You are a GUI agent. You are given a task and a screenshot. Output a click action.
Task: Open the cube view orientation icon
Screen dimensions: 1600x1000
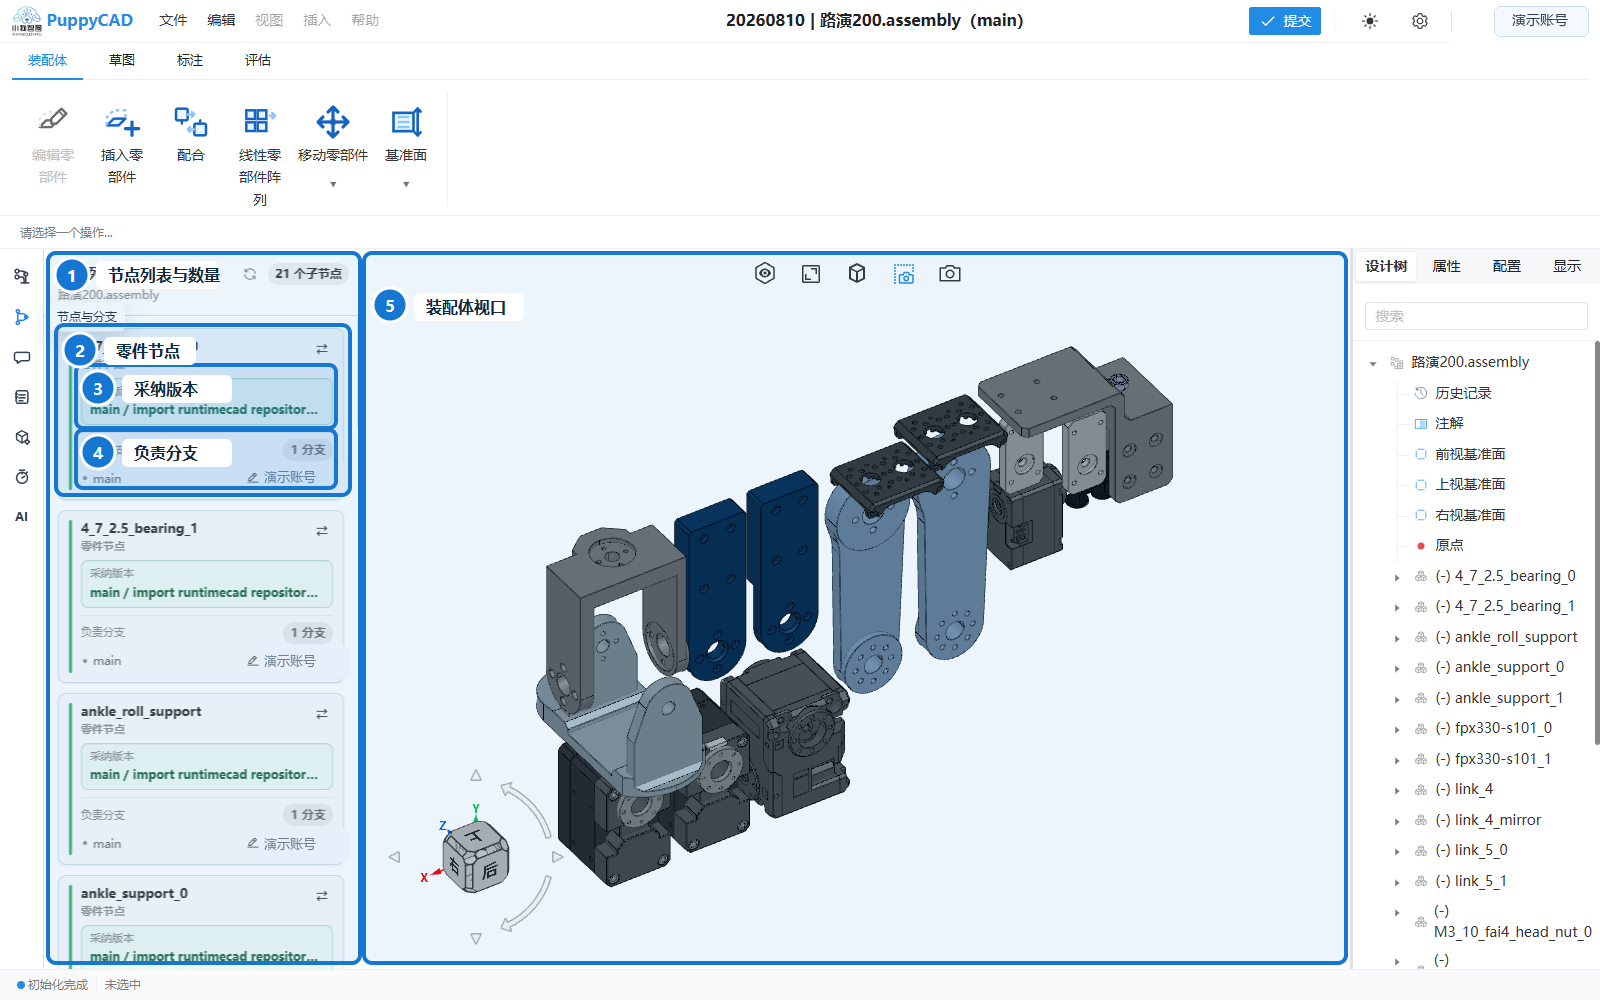pos(857,273)
